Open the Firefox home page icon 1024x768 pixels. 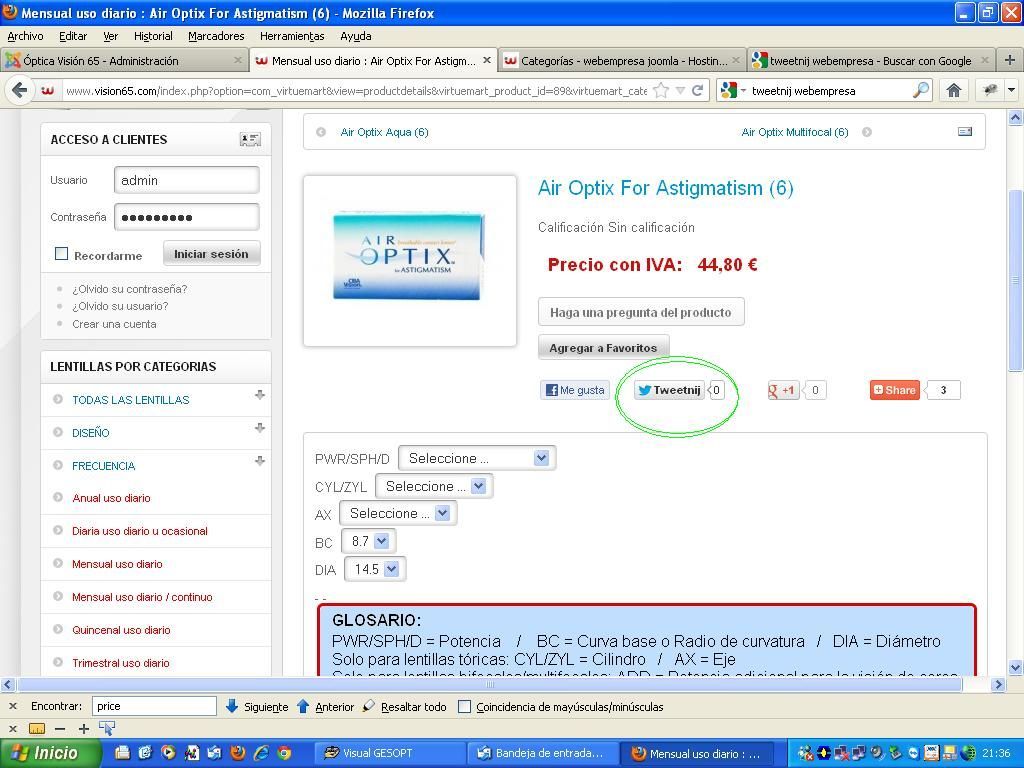[953, 90]
